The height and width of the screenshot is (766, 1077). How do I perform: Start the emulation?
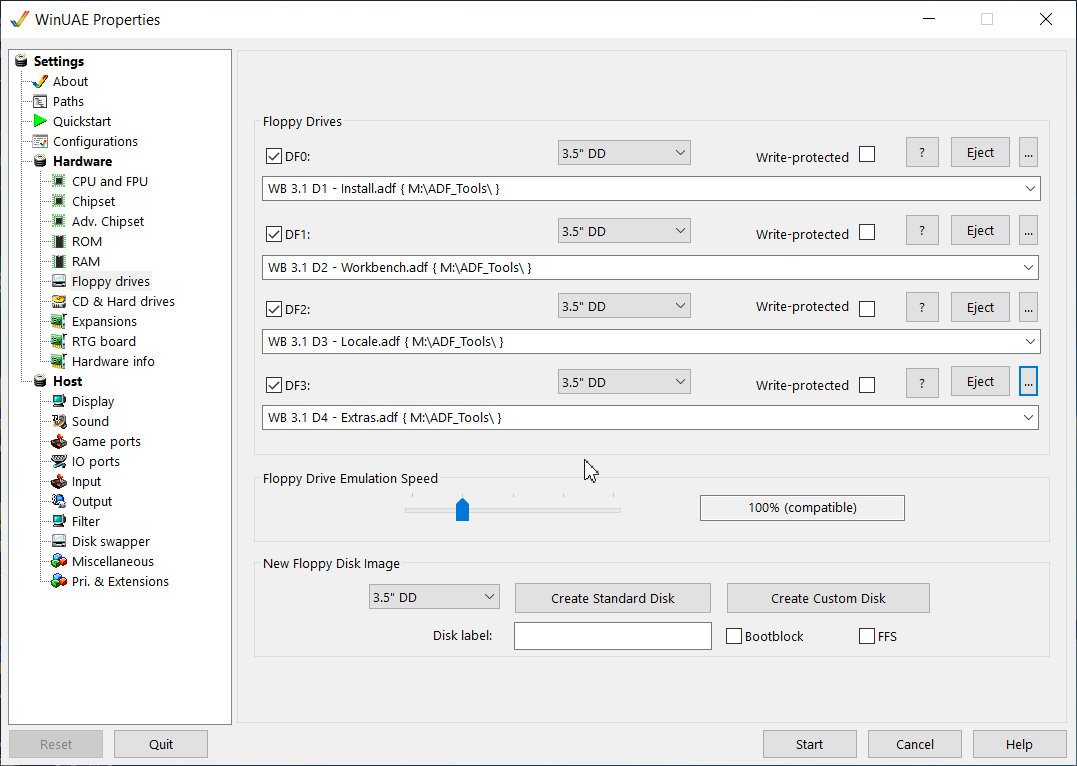click(x=810, y=744)
